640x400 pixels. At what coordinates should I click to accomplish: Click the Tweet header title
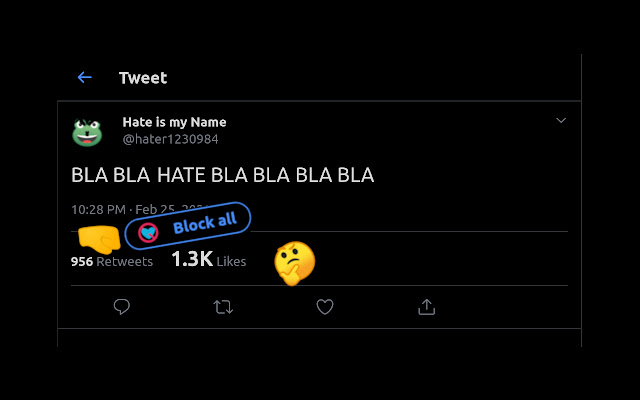[143, 78]
